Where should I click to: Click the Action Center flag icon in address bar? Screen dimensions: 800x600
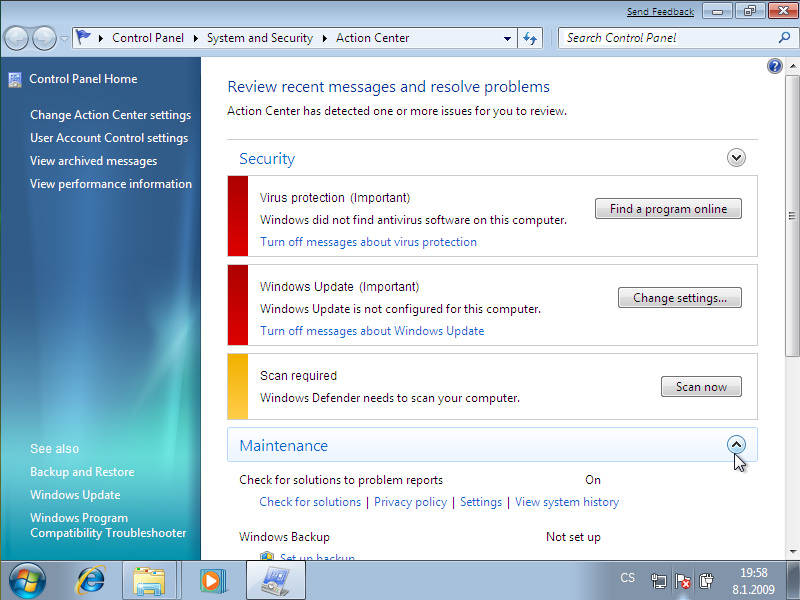pos(83,37)
